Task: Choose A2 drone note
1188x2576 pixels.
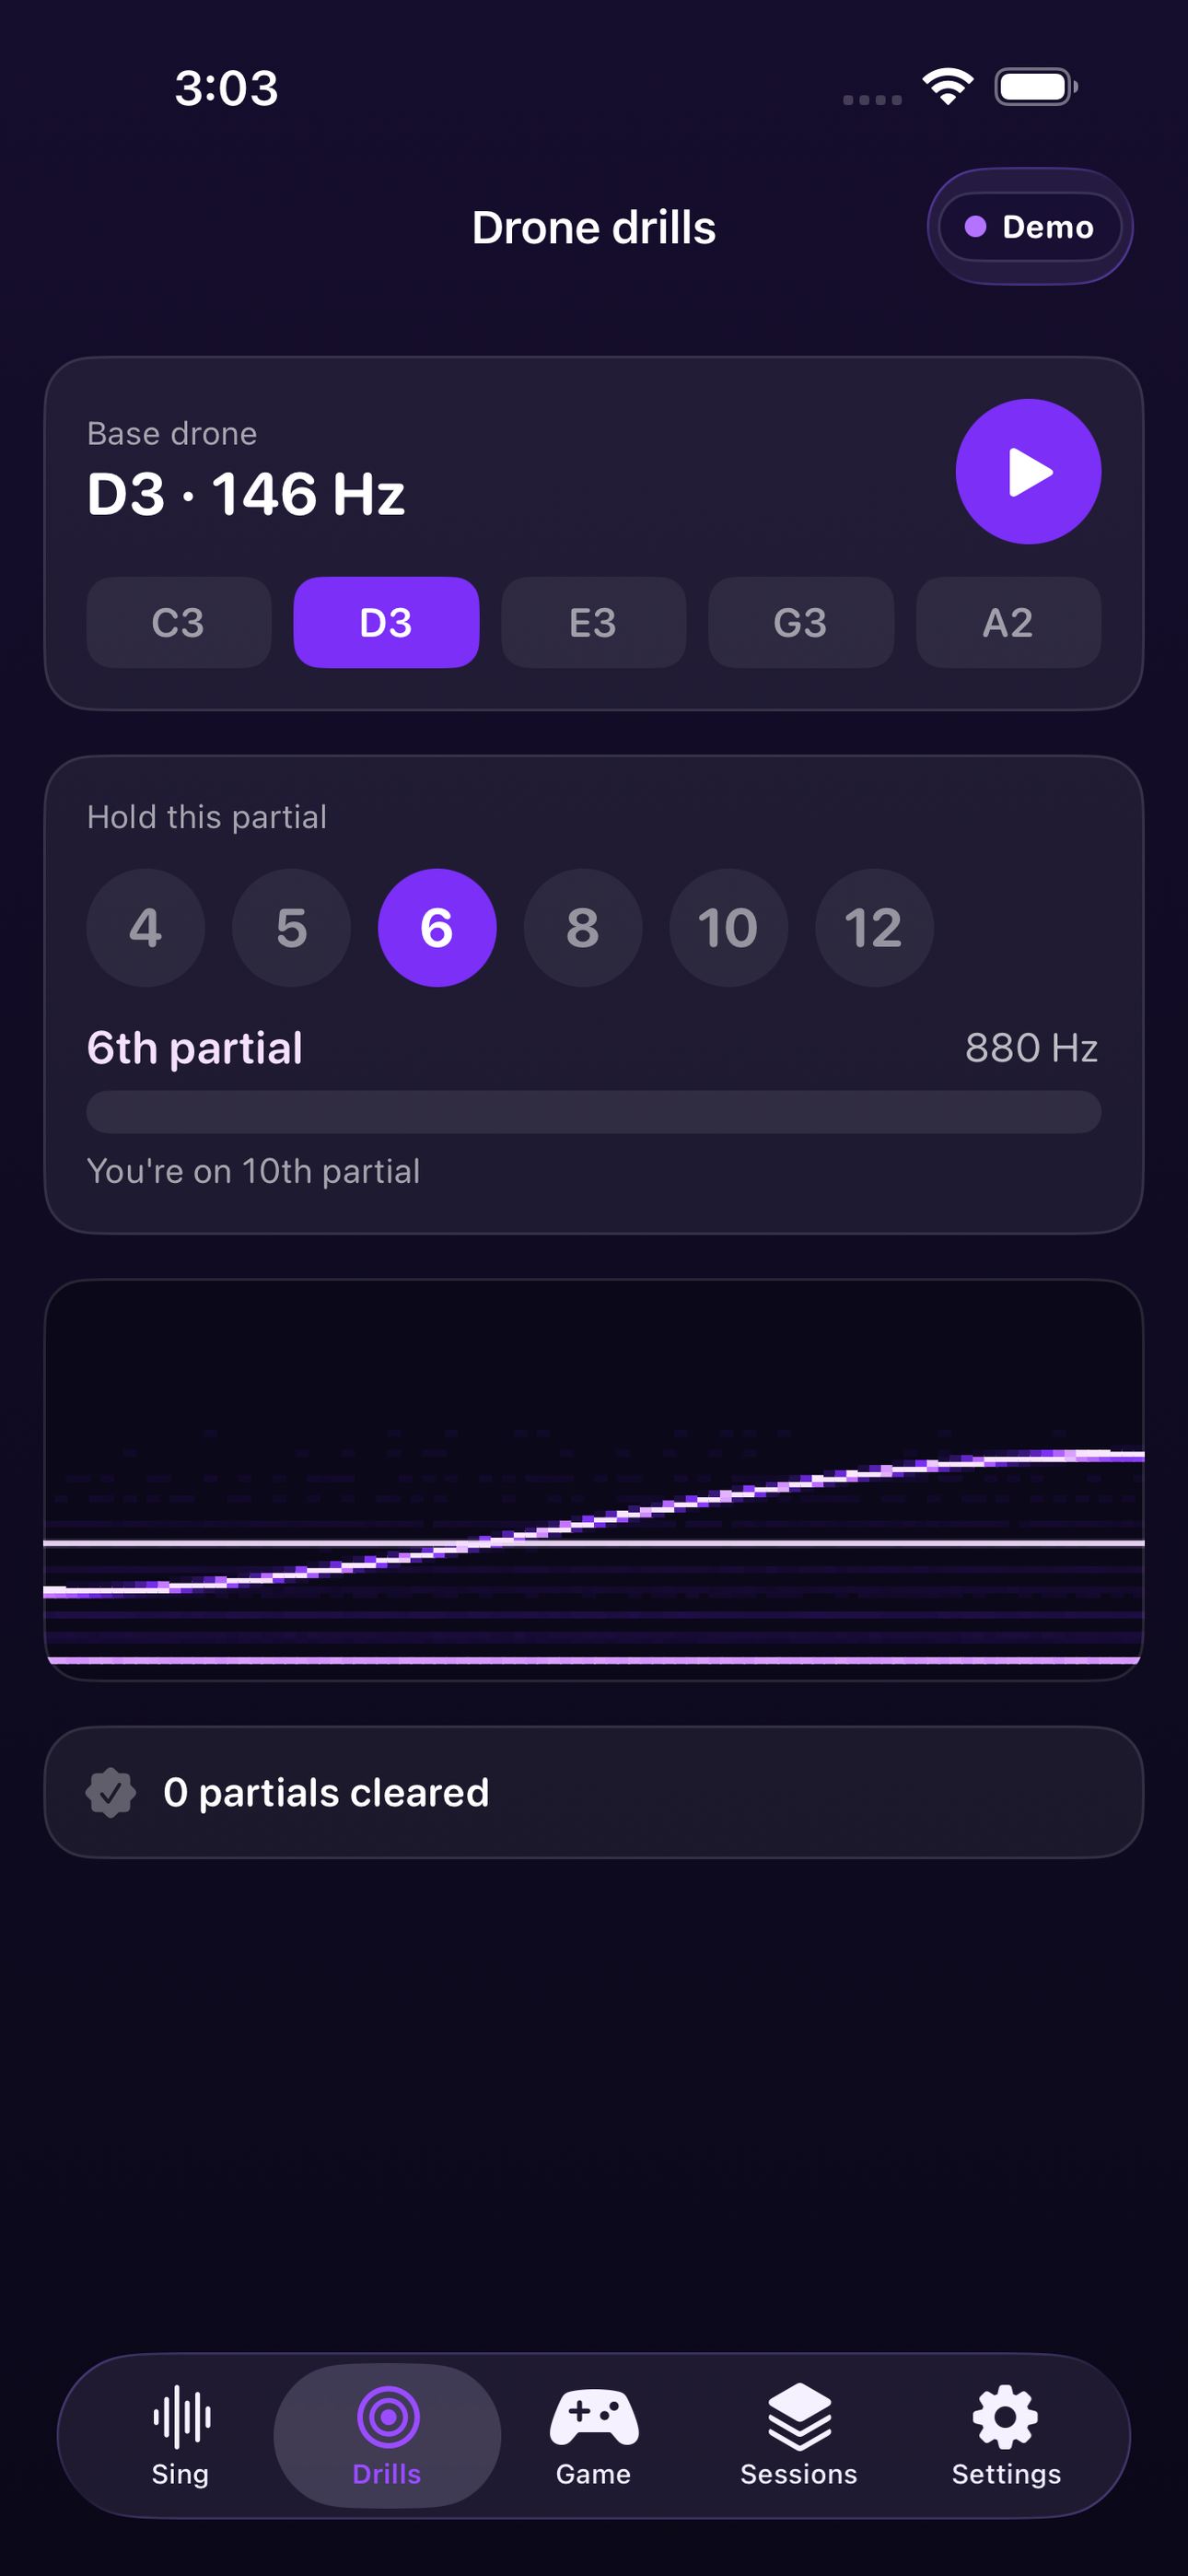Action: (1008, 622)
